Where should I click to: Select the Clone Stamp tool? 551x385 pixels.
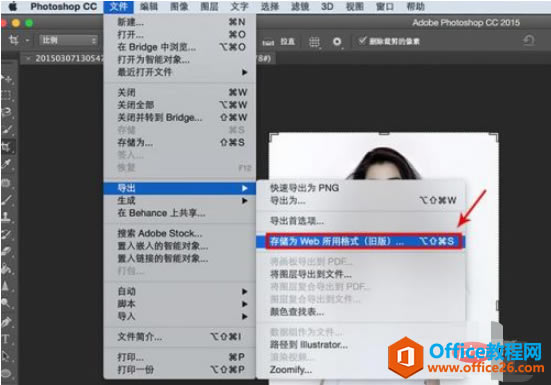click(6, 217)
